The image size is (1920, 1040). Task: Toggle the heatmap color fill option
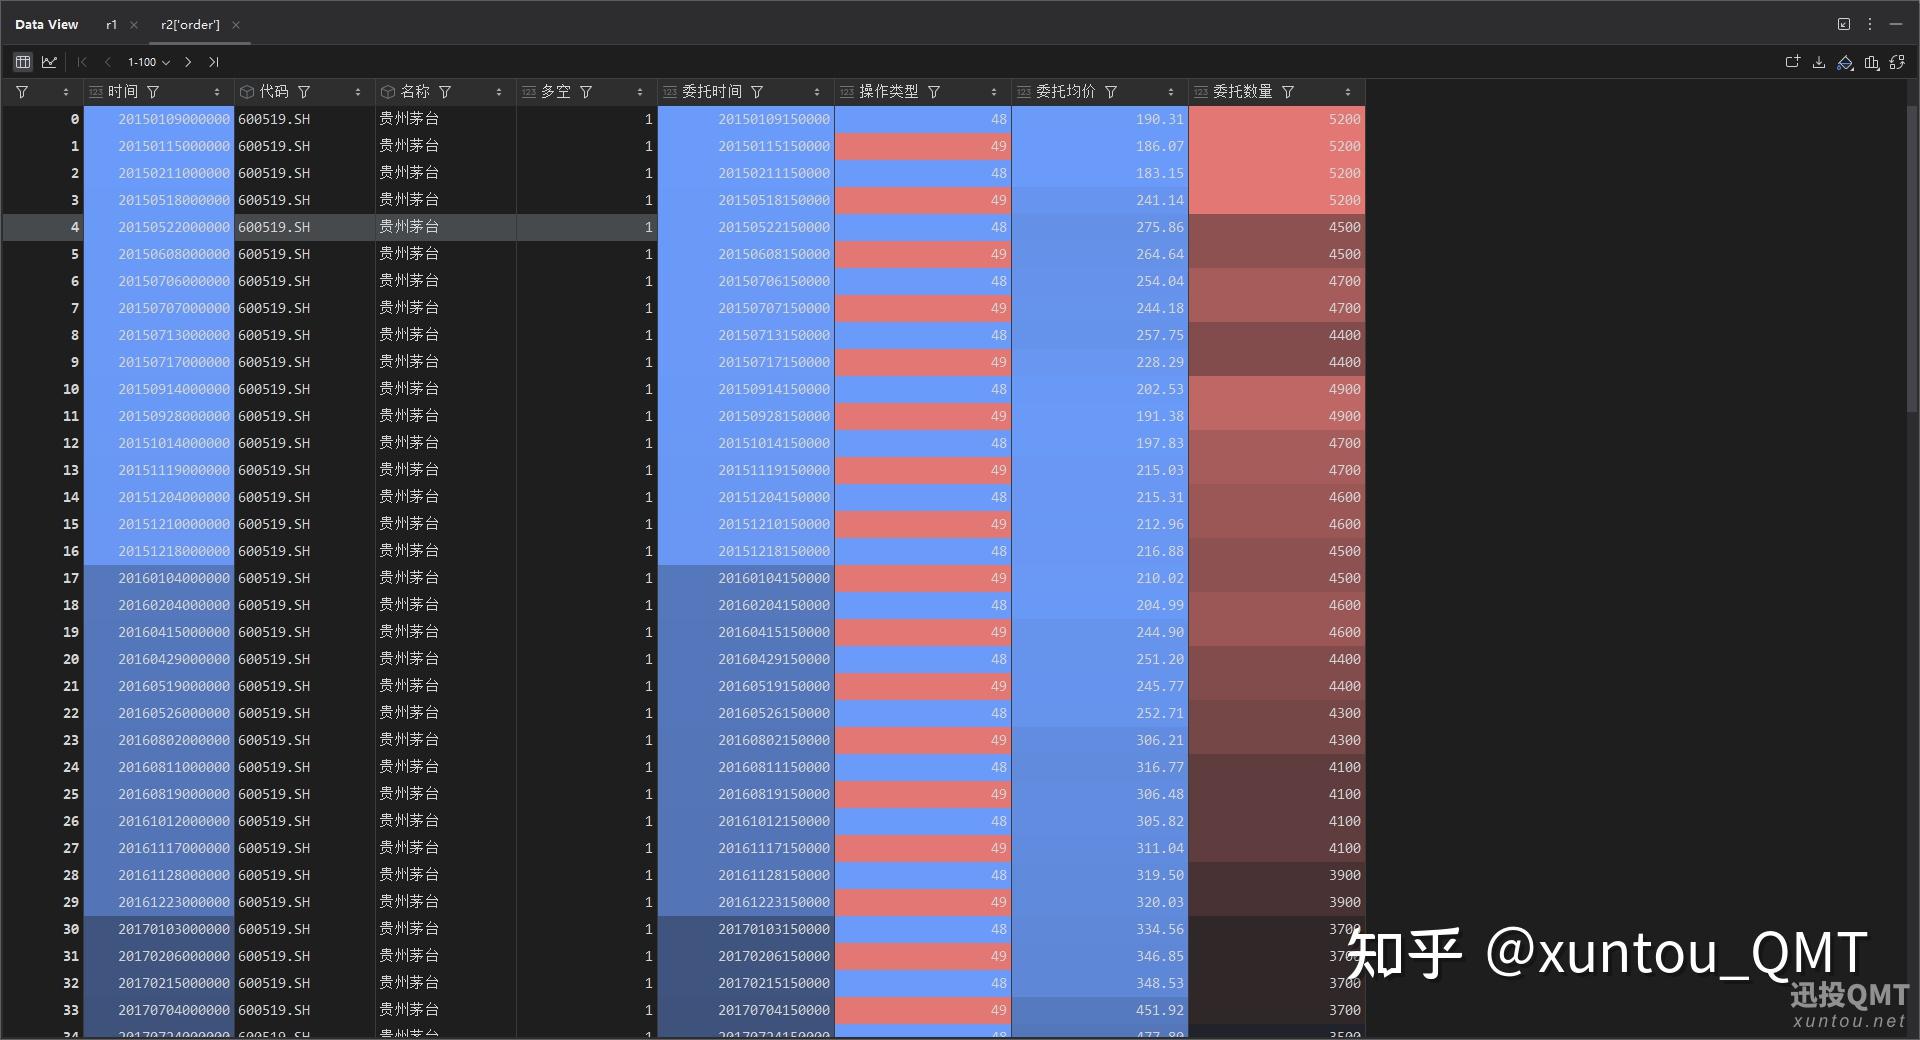(1845, 62)
